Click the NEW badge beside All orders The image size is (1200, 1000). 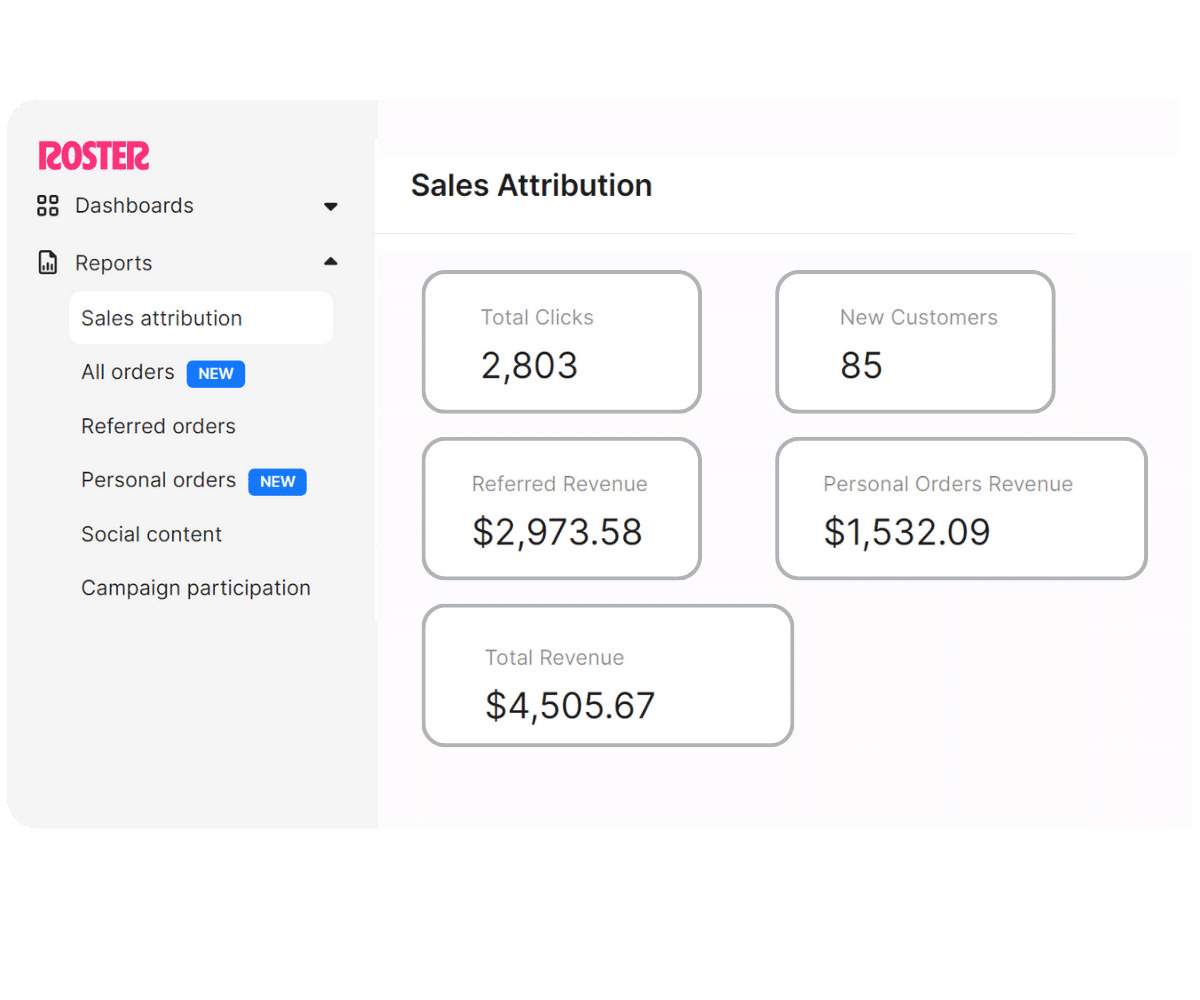[x=216, y=374]
